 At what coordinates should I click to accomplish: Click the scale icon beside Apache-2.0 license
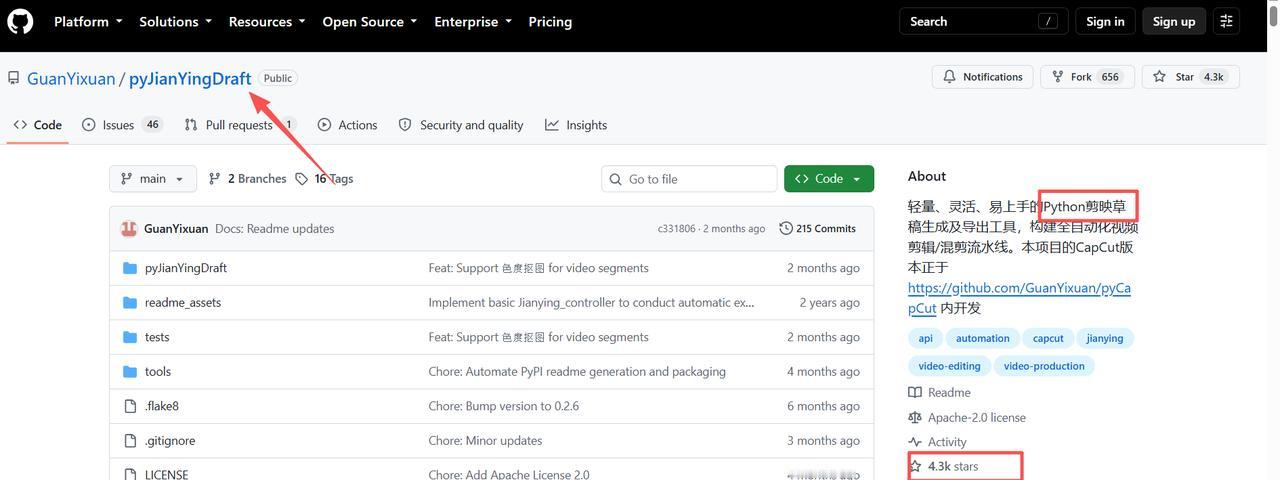tap(915, 417)
